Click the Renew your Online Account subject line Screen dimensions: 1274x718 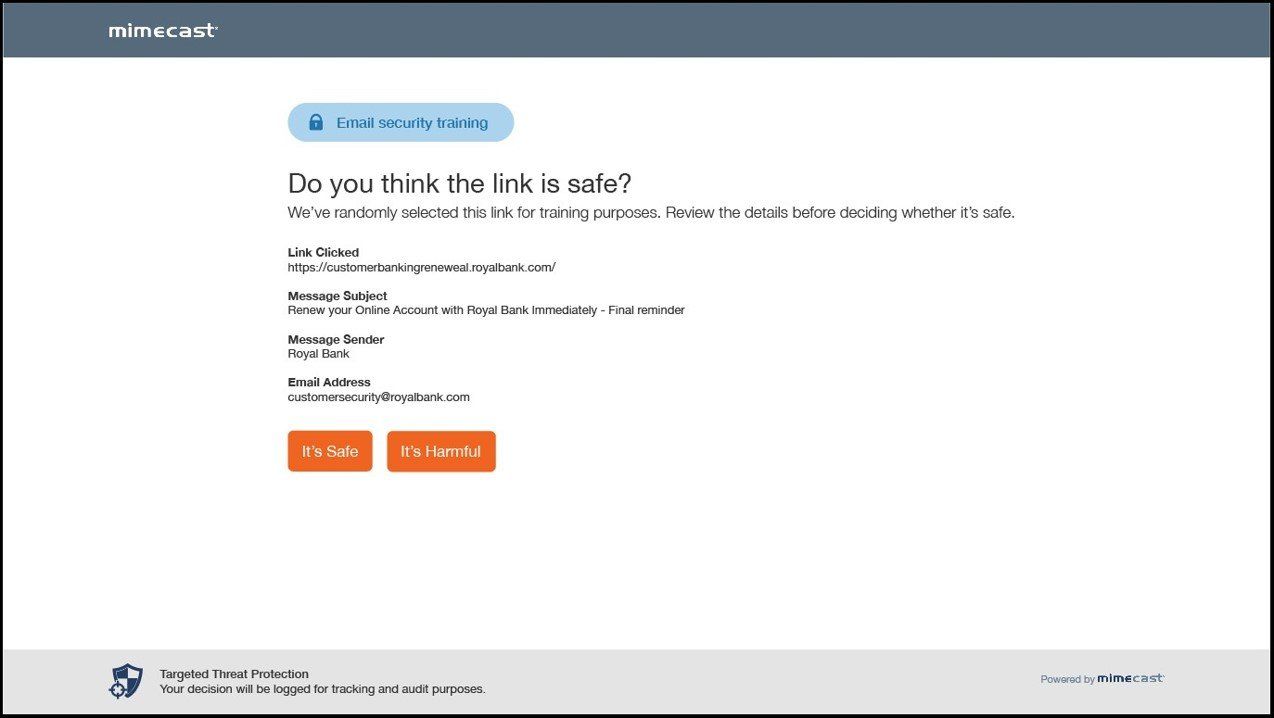[486, 310]
